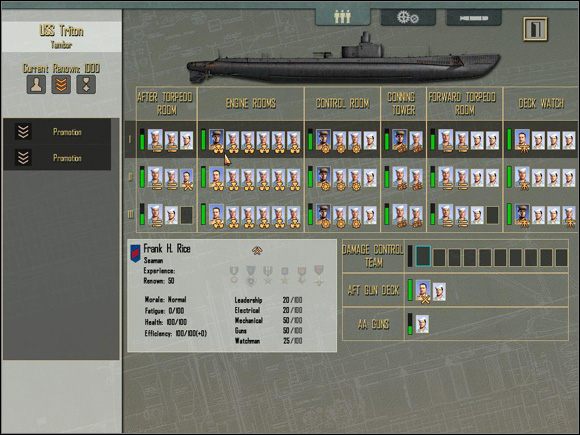Open the crew management tab with three figures
The width and height of the screenshot is (580, 435).
[343, 17]
